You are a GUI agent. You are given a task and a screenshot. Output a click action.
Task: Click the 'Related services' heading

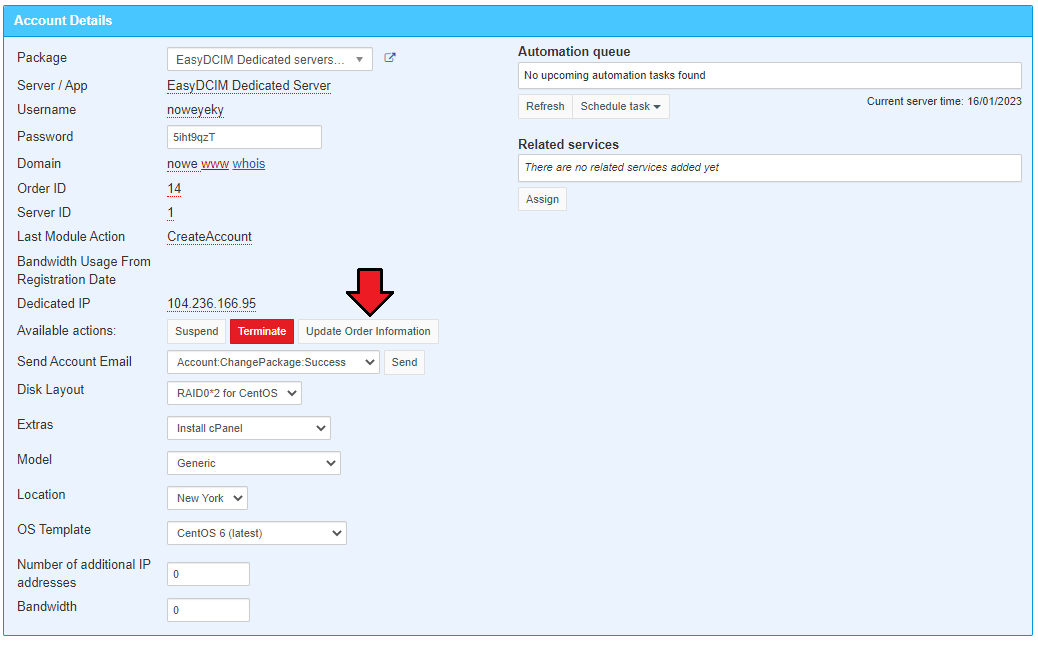pos(569,144)
